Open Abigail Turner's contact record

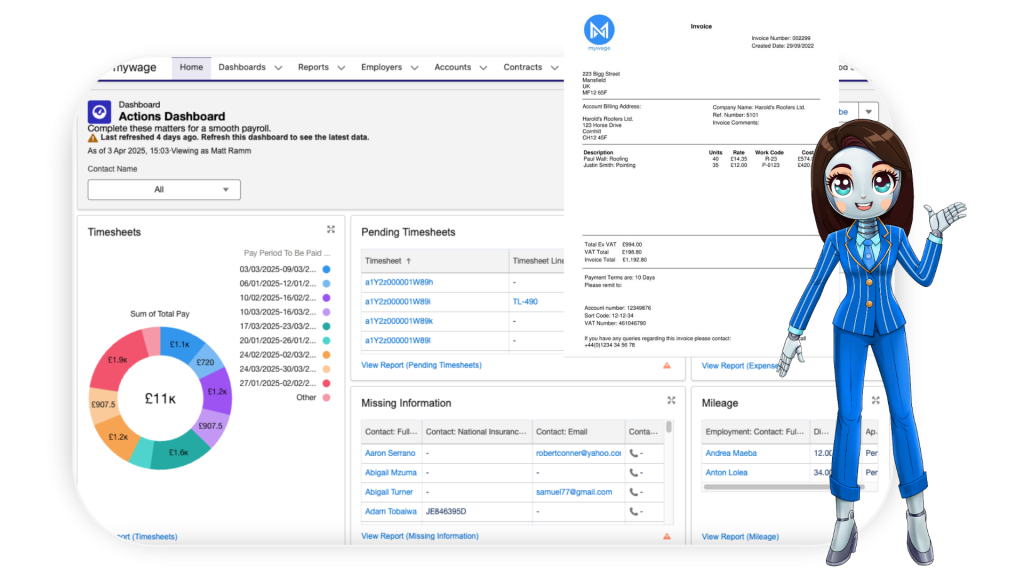click(389, 492)
